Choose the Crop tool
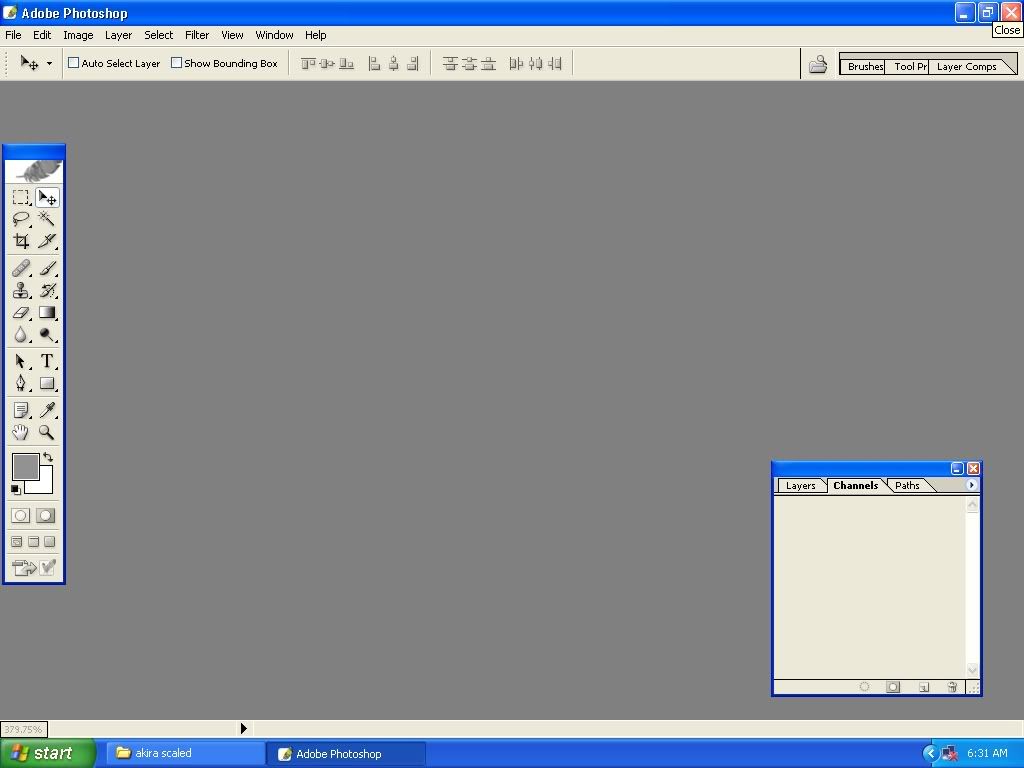 20,241
